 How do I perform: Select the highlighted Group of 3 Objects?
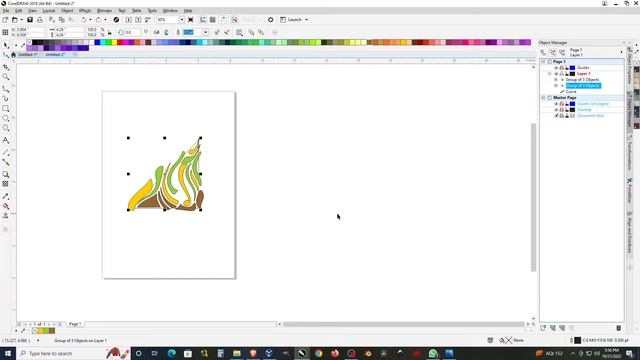(x=582, y=86)
